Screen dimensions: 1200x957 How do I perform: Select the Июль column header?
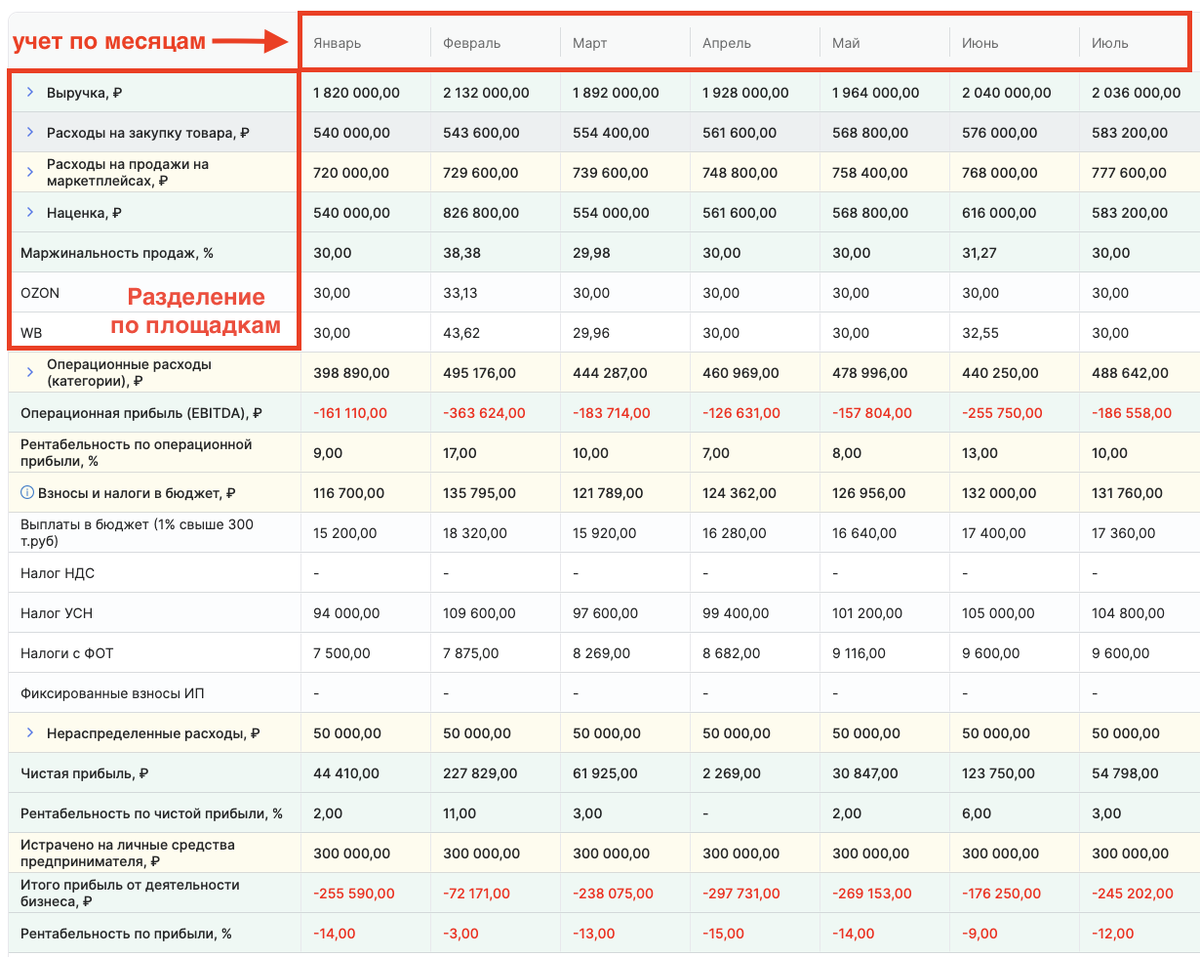coord(1110,43)
